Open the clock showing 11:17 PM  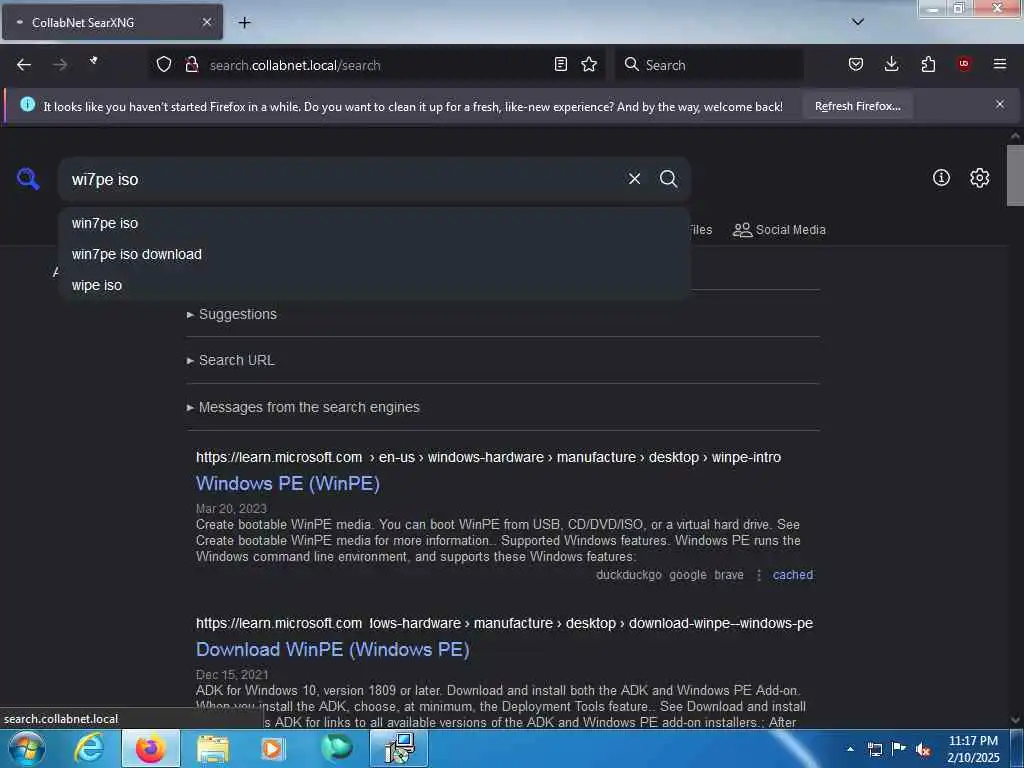click(x=973, y=749)
